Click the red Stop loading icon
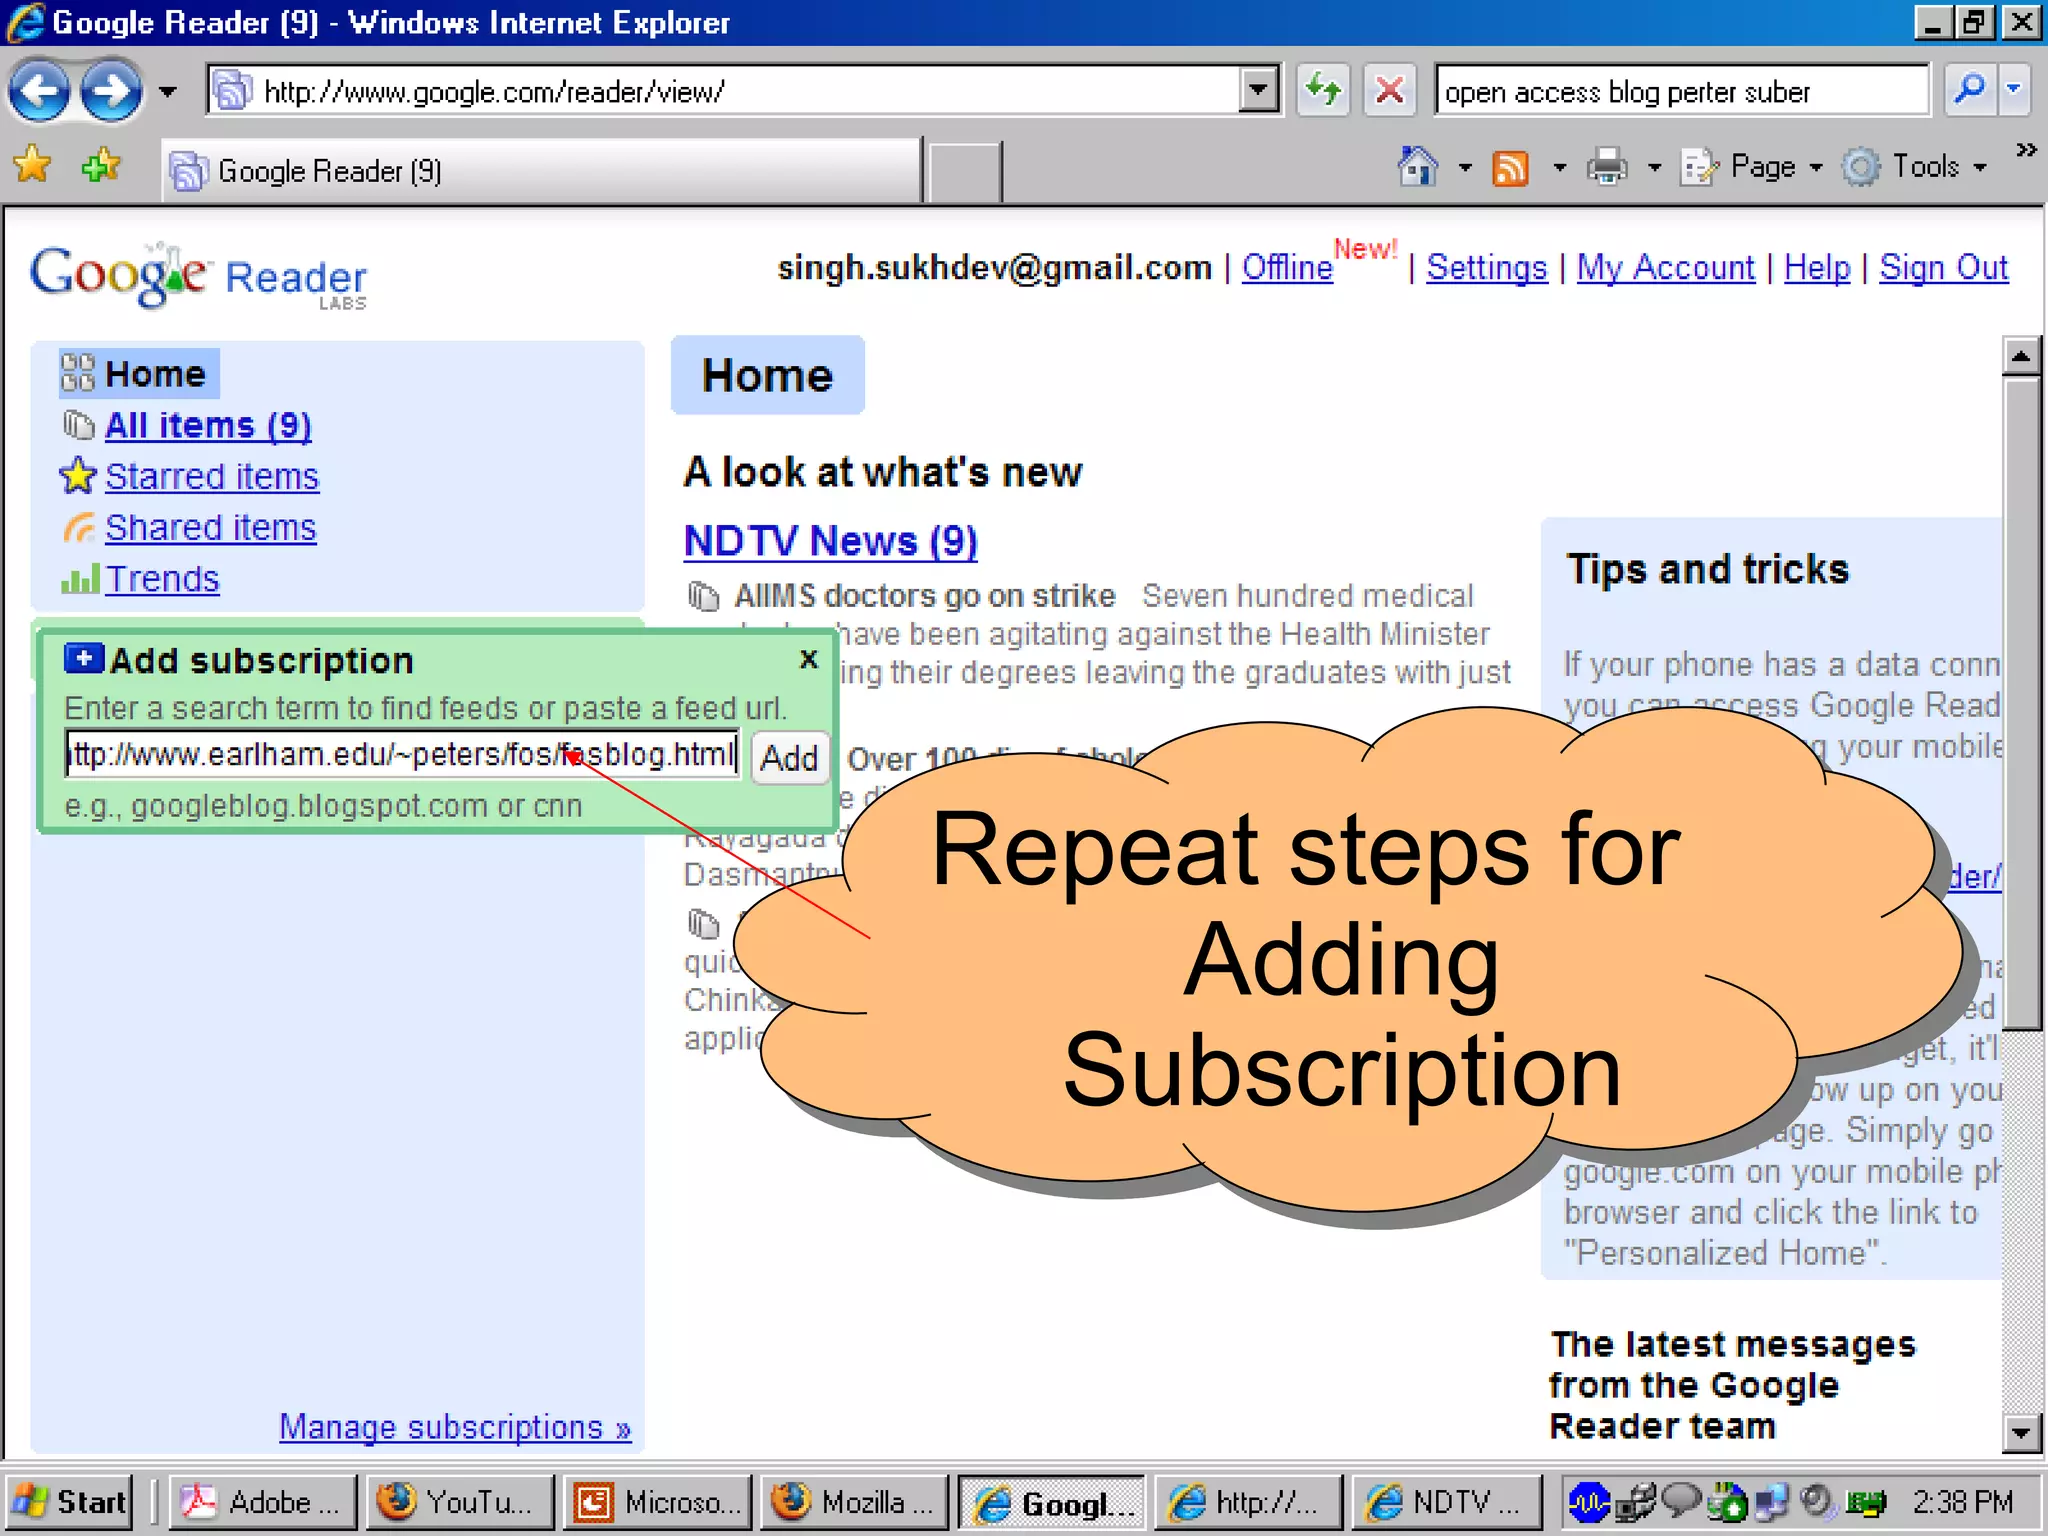 [1390, 92]
